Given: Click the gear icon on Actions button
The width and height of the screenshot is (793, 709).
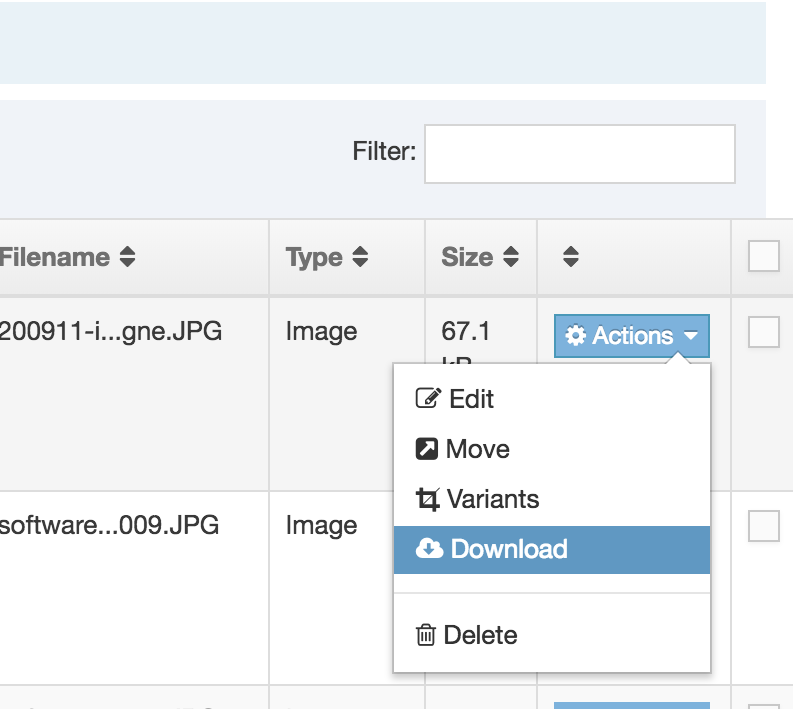Looking at the screenshot, I should pos(575,336).
